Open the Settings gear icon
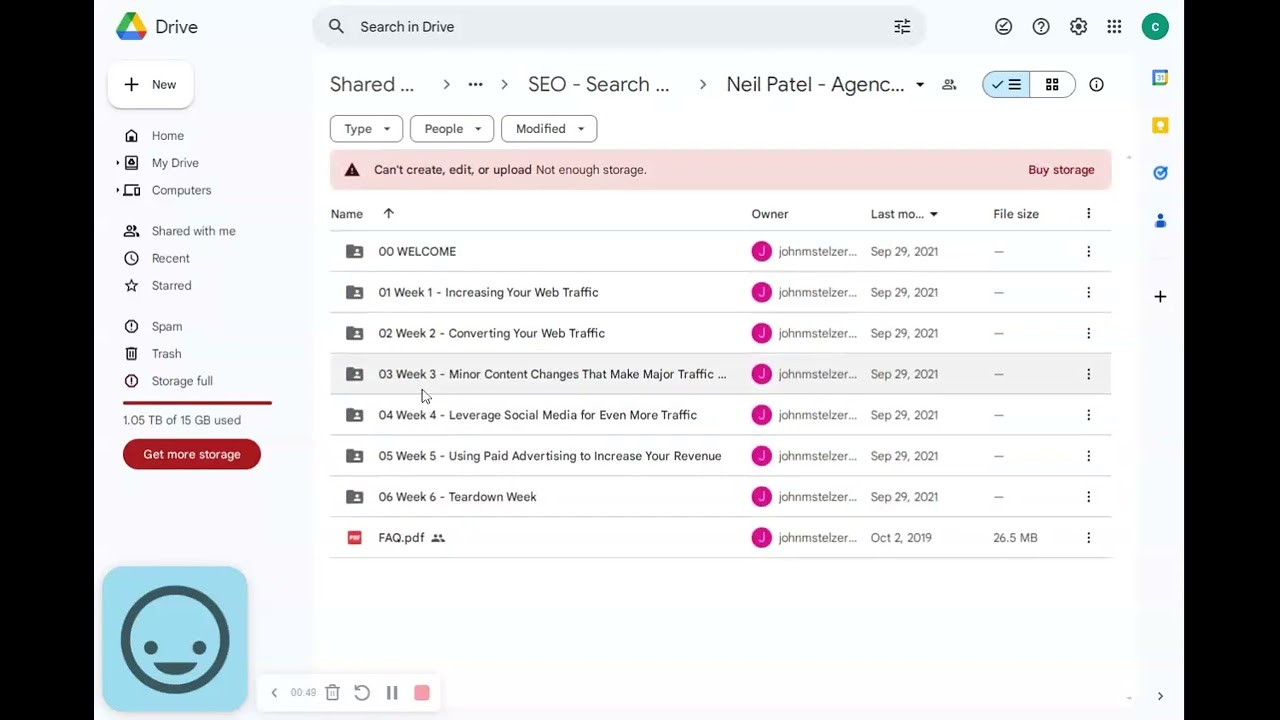Image resolution: width=1280 pixels, height=720 pixels. pyautogui.click(x=1078, y=27)
